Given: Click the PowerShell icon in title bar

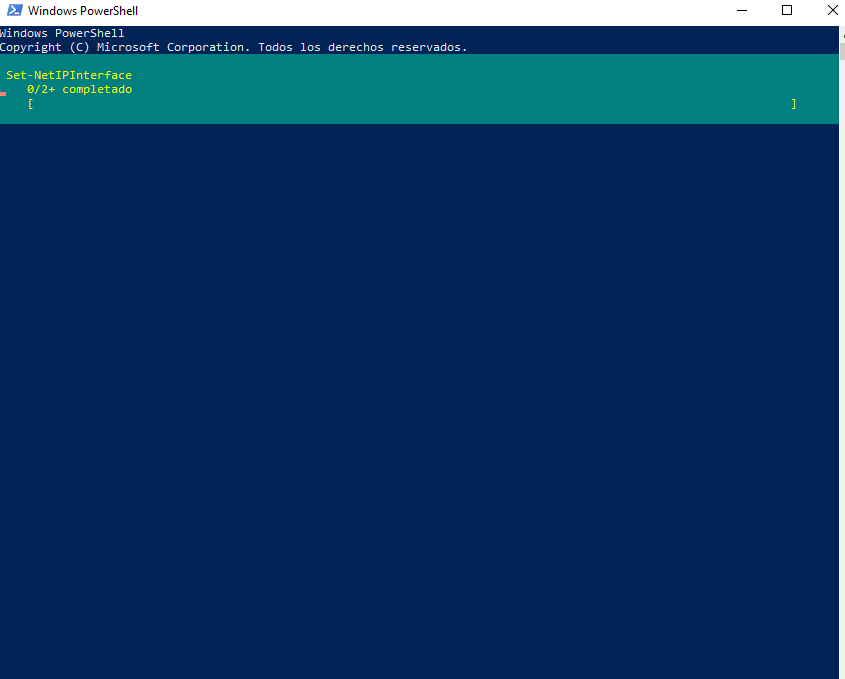Looking at the screenshot, I should (15, 10).
